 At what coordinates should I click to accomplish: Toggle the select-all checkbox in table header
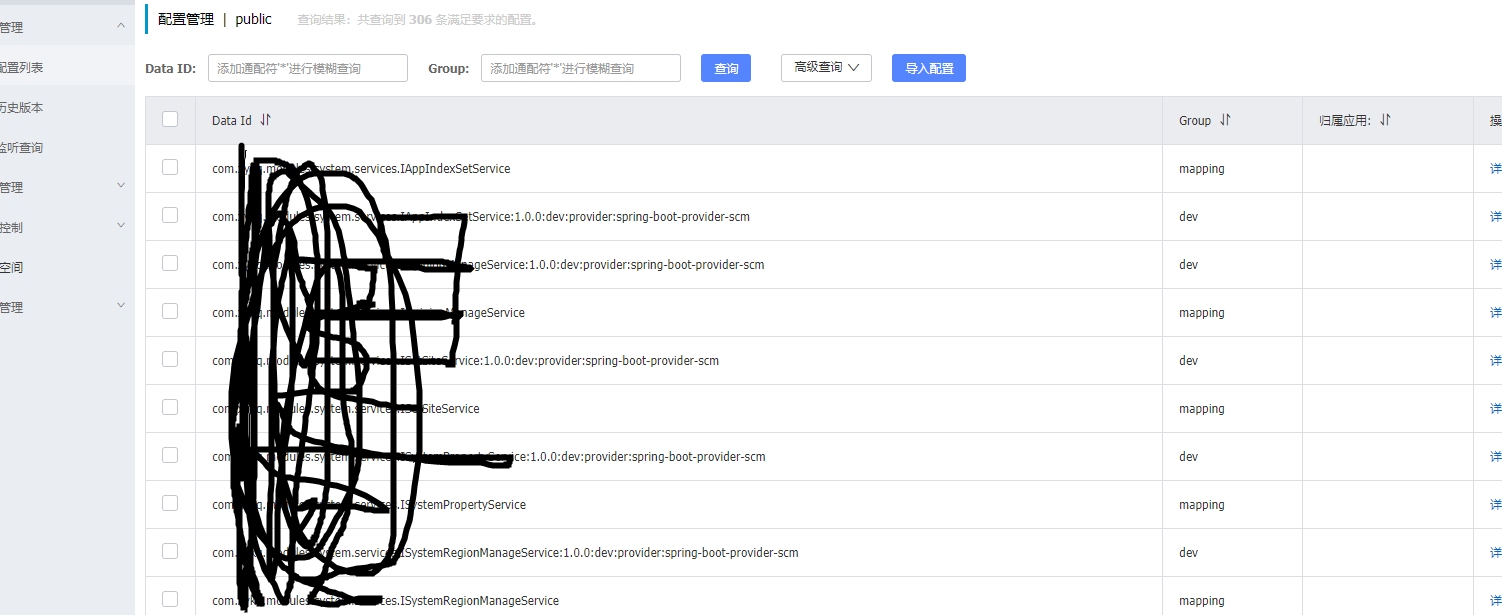click(170, 119)
